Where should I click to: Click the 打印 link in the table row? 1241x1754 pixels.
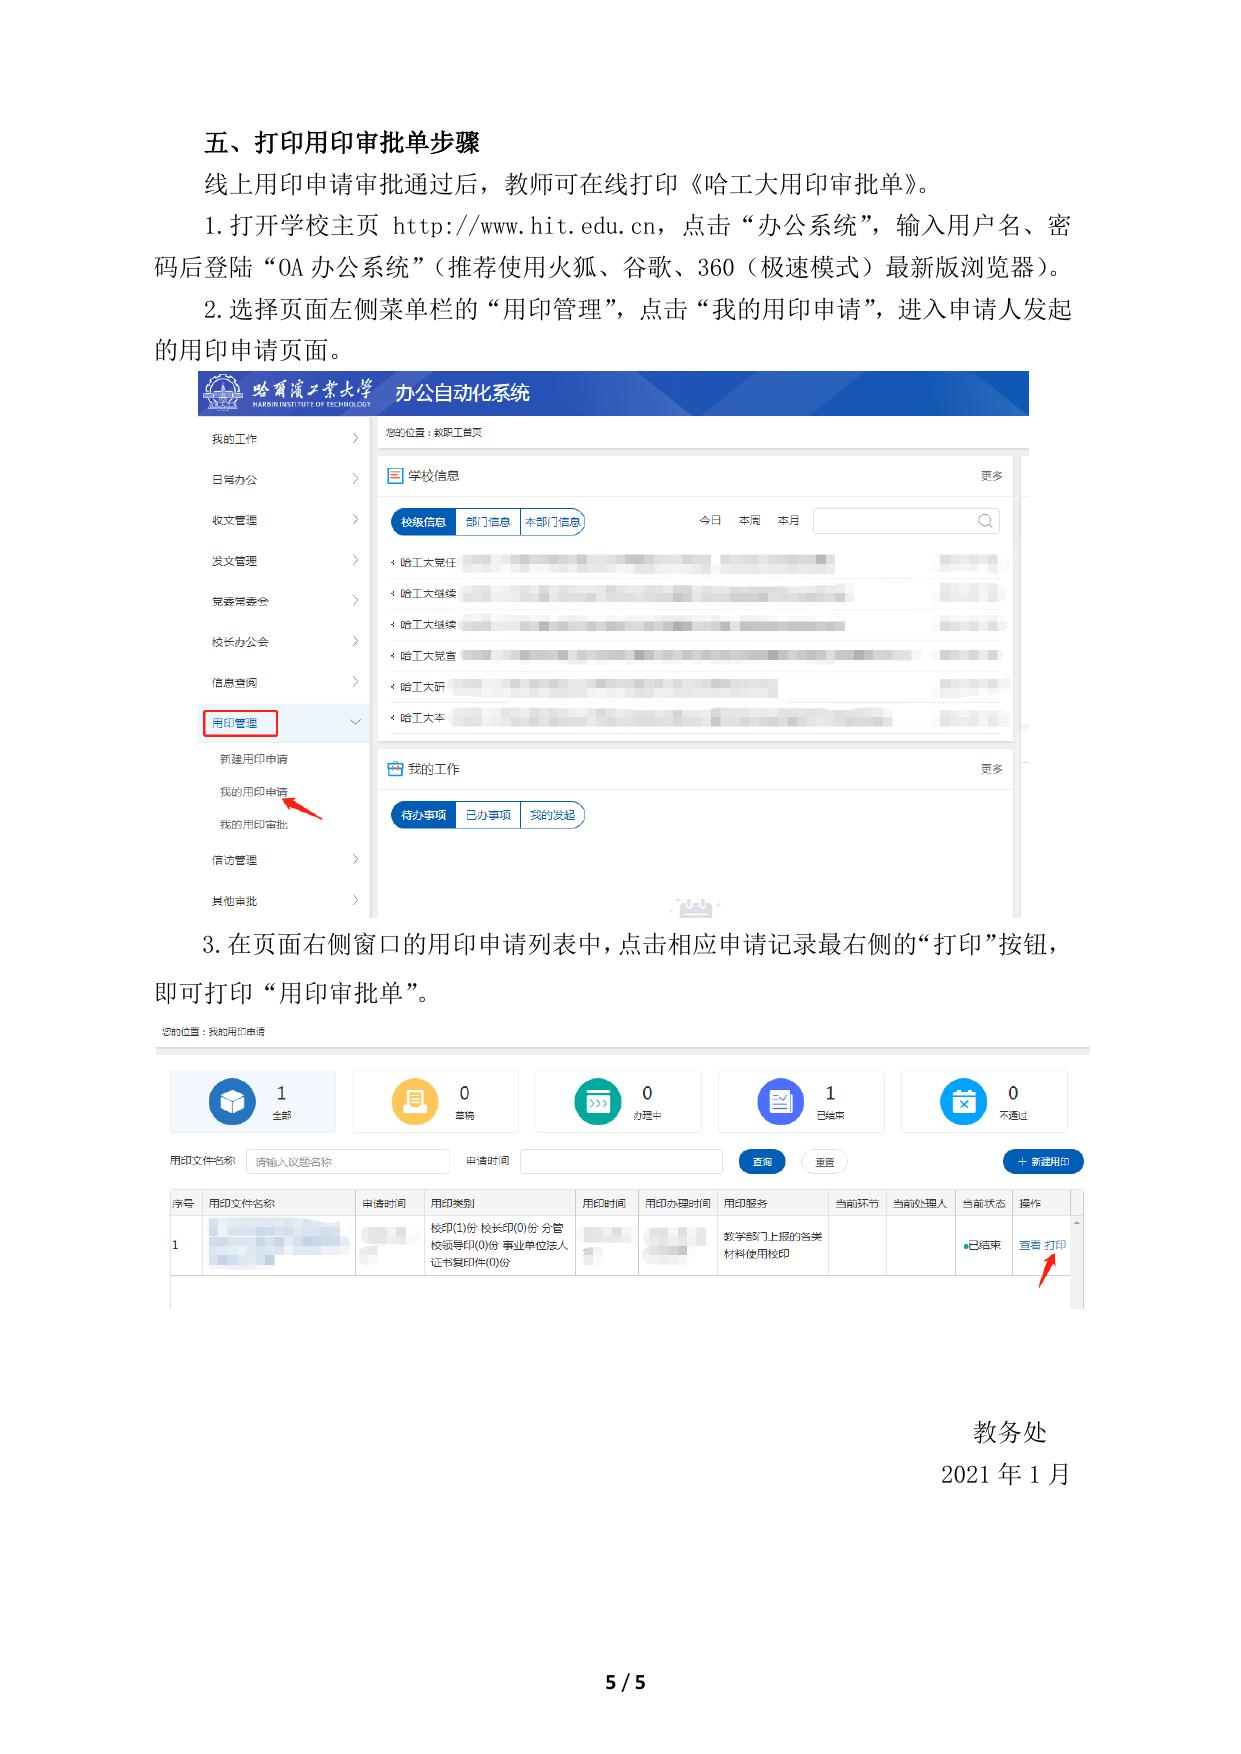[x=1055, y=1246]
